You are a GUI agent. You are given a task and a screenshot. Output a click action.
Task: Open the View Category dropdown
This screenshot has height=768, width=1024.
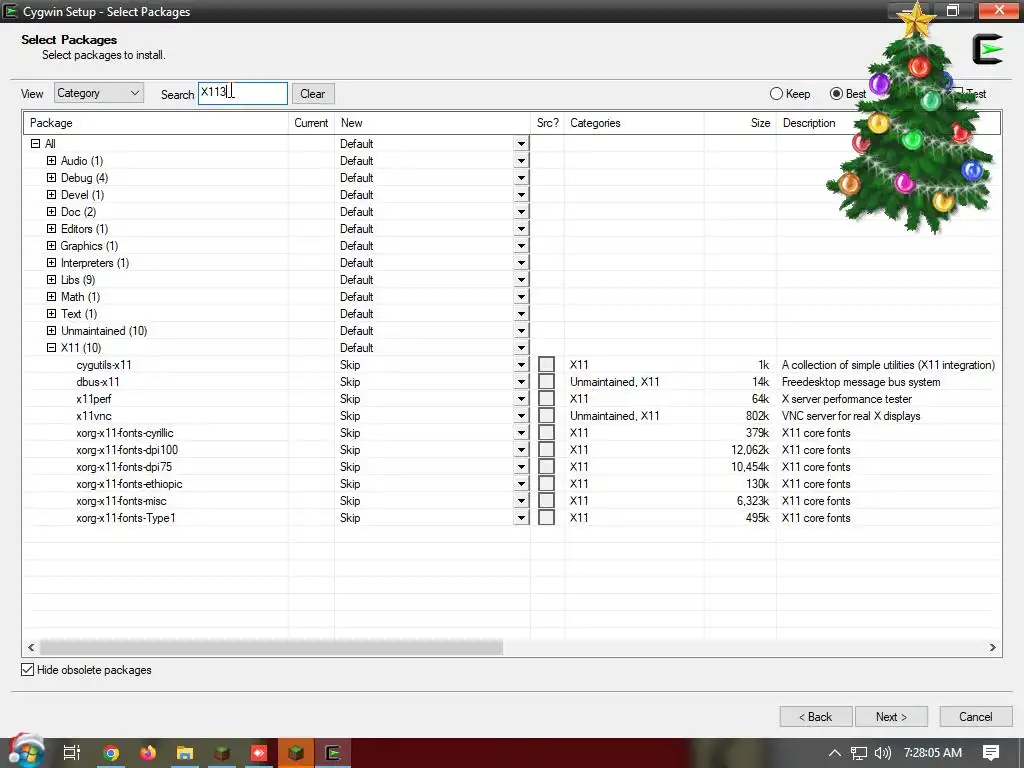tap(99, 93)
